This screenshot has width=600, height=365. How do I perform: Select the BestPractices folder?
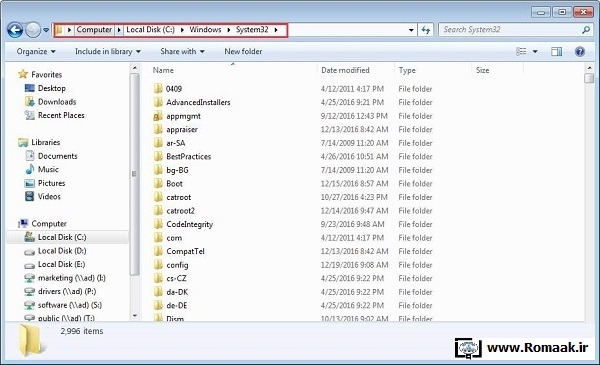(189, 156)
